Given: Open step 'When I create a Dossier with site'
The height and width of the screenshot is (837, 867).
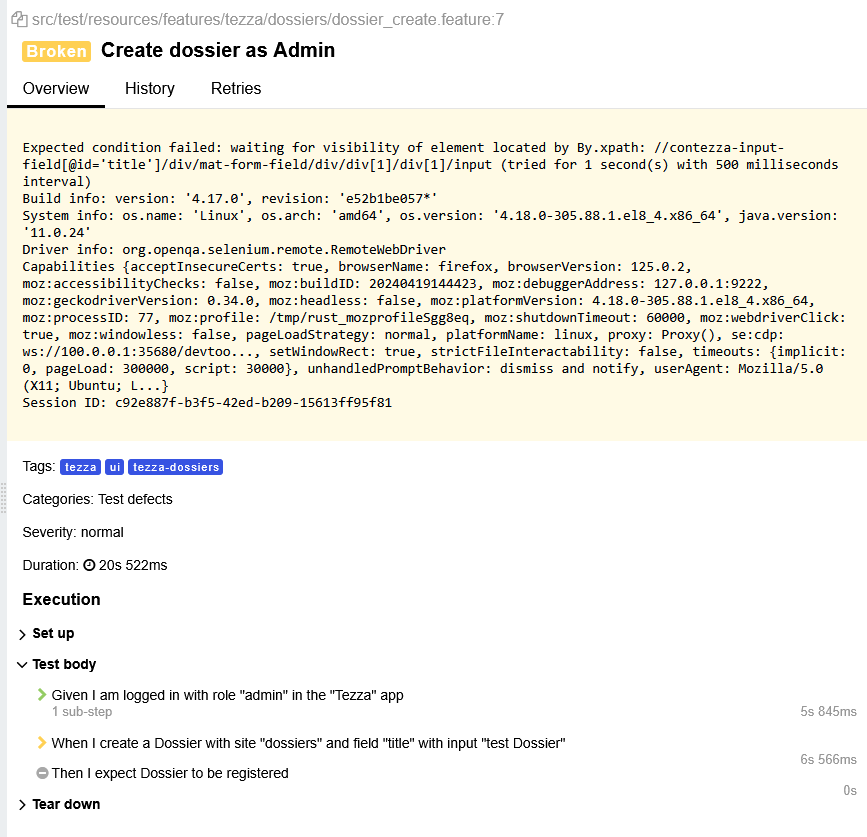Looking at the screenshot, I should [309, 743].
